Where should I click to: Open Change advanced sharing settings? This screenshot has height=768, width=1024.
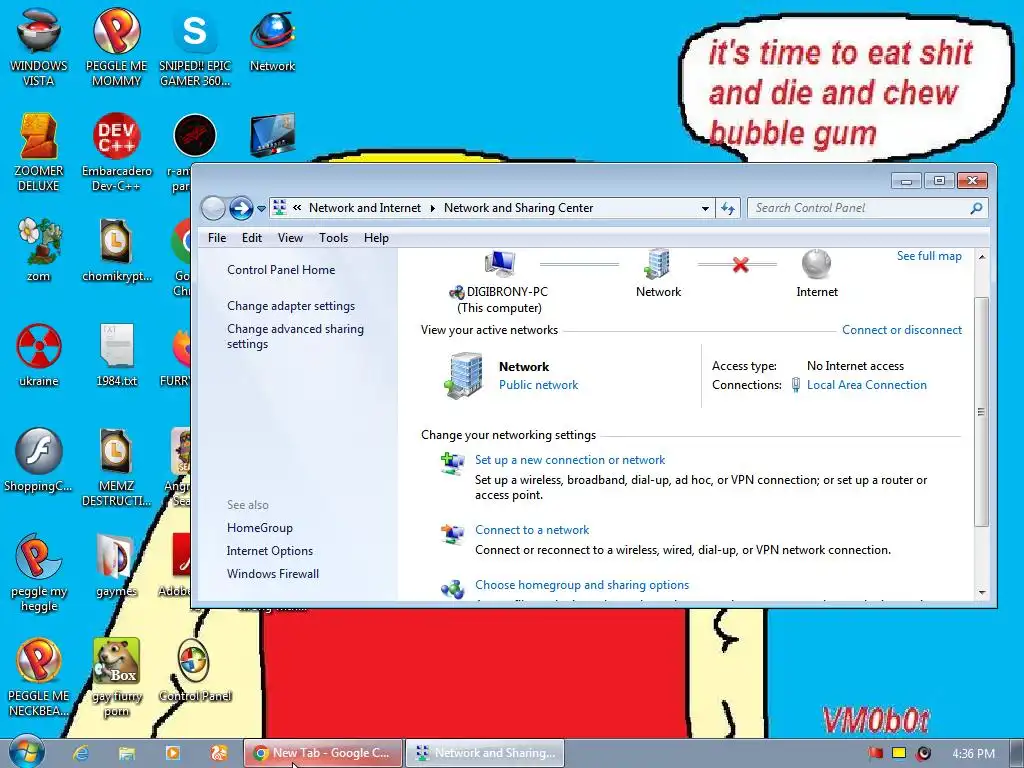click(x=295, y=336)
